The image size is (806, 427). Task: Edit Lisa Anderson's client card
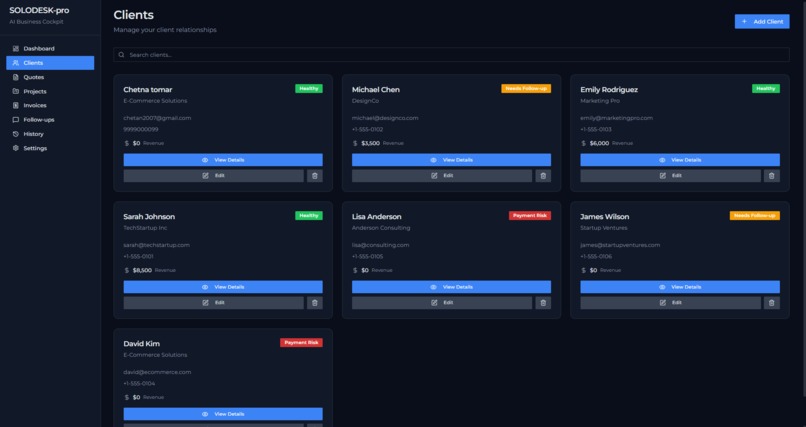[x=442, y=303]
